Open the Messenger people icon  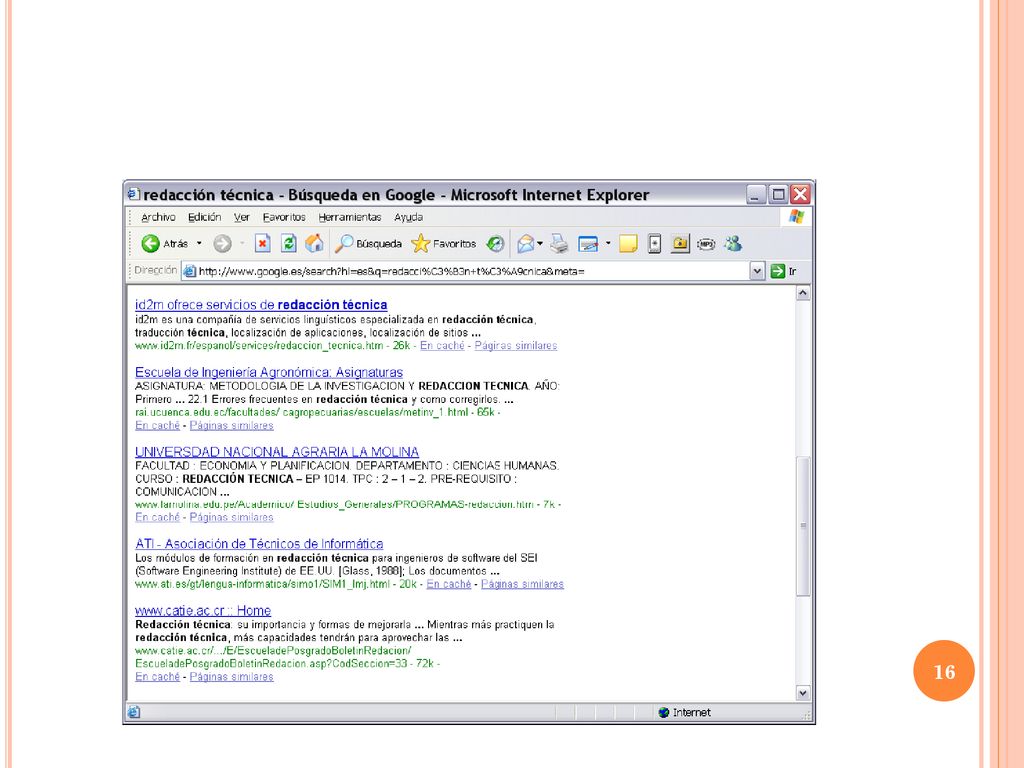(733, 244)
